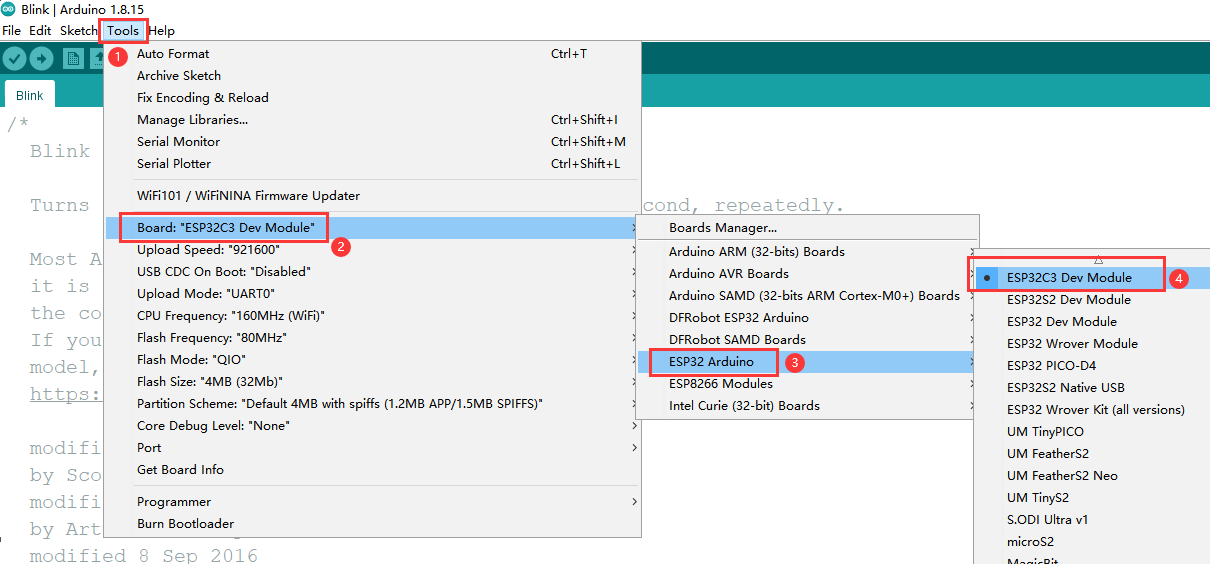Screen dimensions: 1210x564
Task: Expand the Programmer submenu
Action: tap(371, 502)
